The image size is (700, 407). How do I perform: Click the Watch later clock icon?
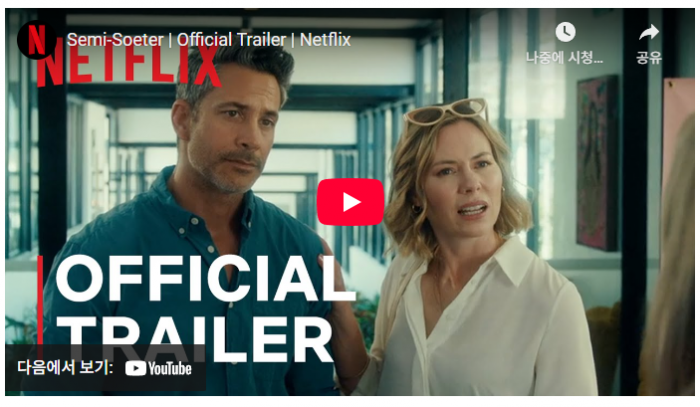click(x=565, y=32)
